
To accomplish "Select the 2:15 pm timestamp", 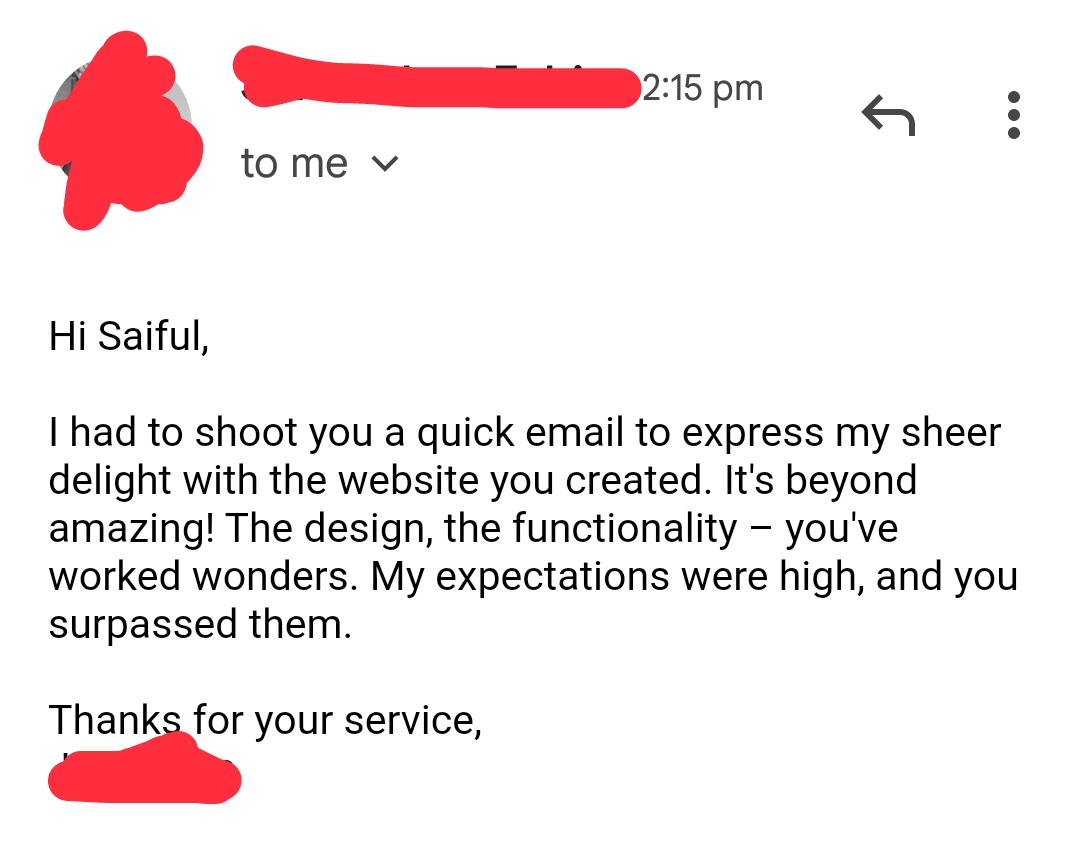I will click(703, 87).
